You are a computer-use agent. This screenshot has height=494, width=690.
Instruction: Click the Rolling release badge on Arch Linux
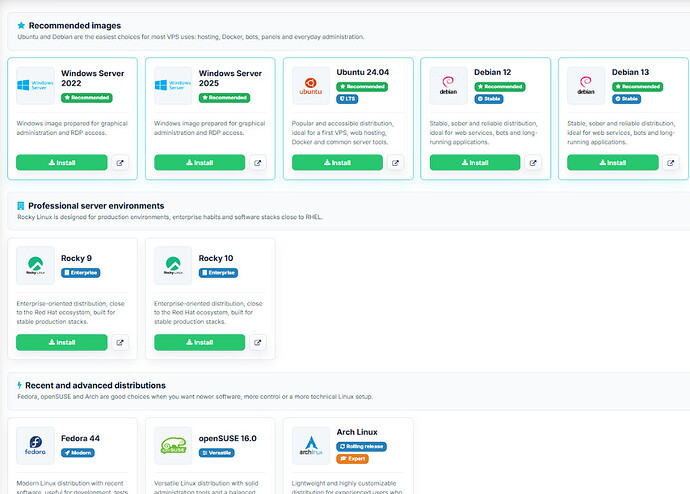pyautogui.click(x=362, y=446)
